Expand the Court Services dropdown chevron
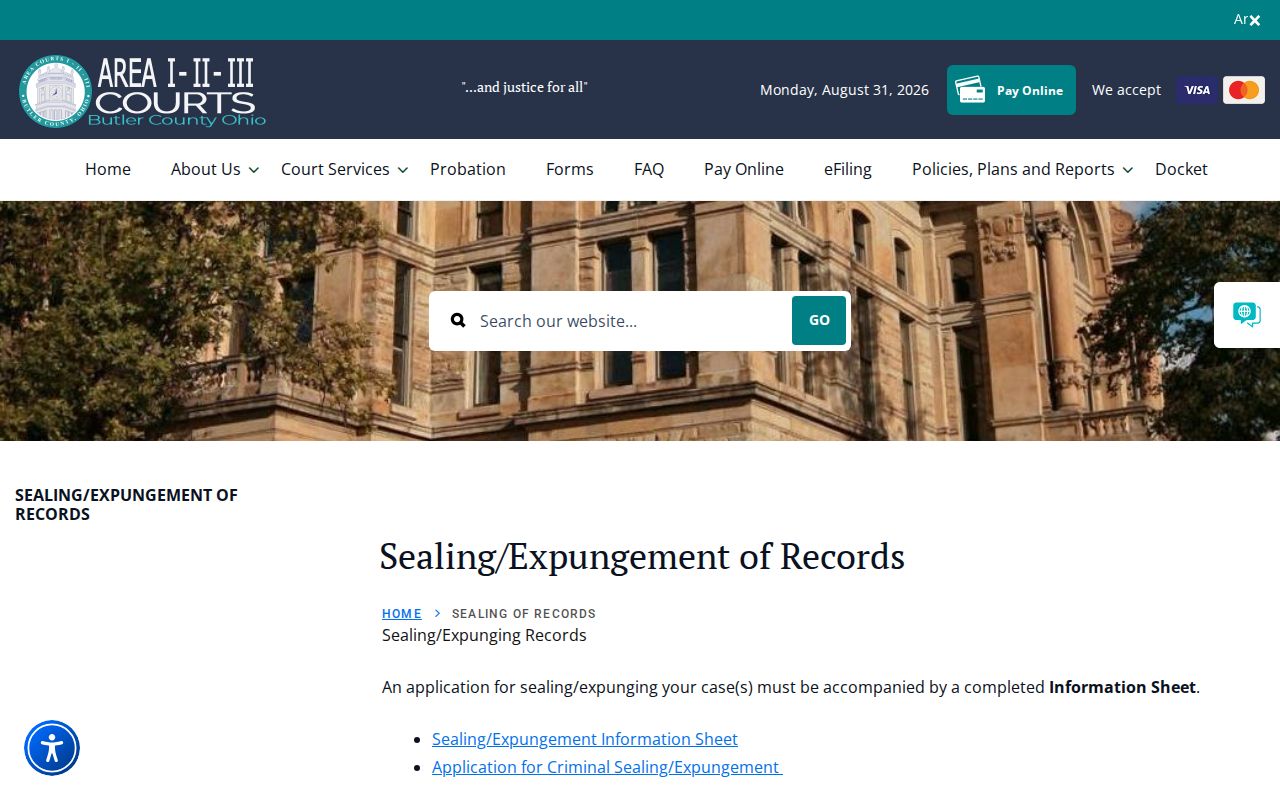1280x800 pixels. click(x=403, y=170)
